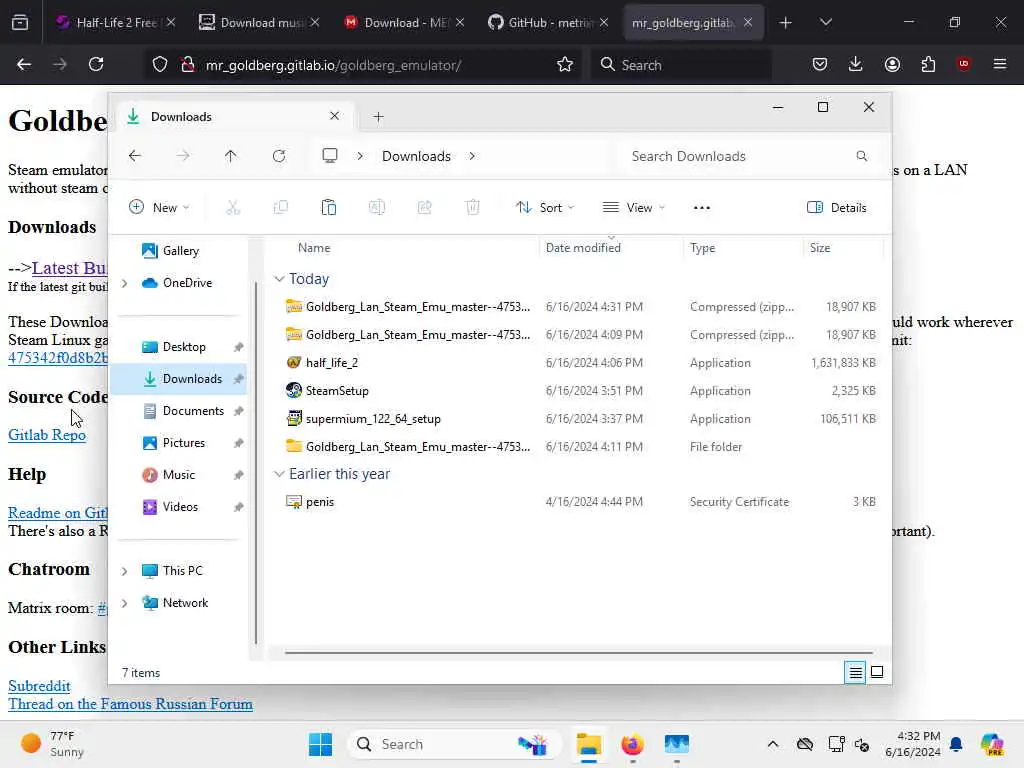This screenshot has height=768, width=1024.
Task: List all Firefox tabs dropdown
Action: 825,22
